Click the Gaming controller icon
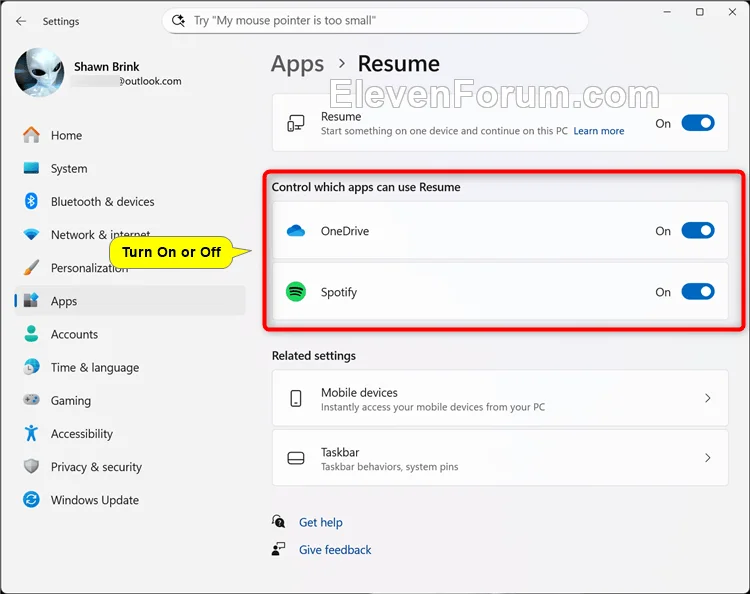Viewport: 750px width, 594px height. [x=32, y=400]
